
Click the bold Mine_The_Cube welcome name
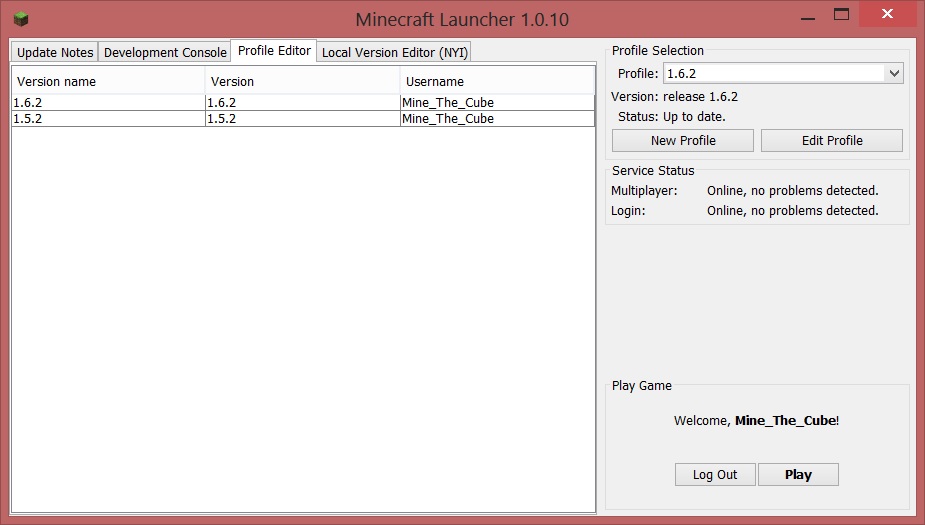(785, 421)
